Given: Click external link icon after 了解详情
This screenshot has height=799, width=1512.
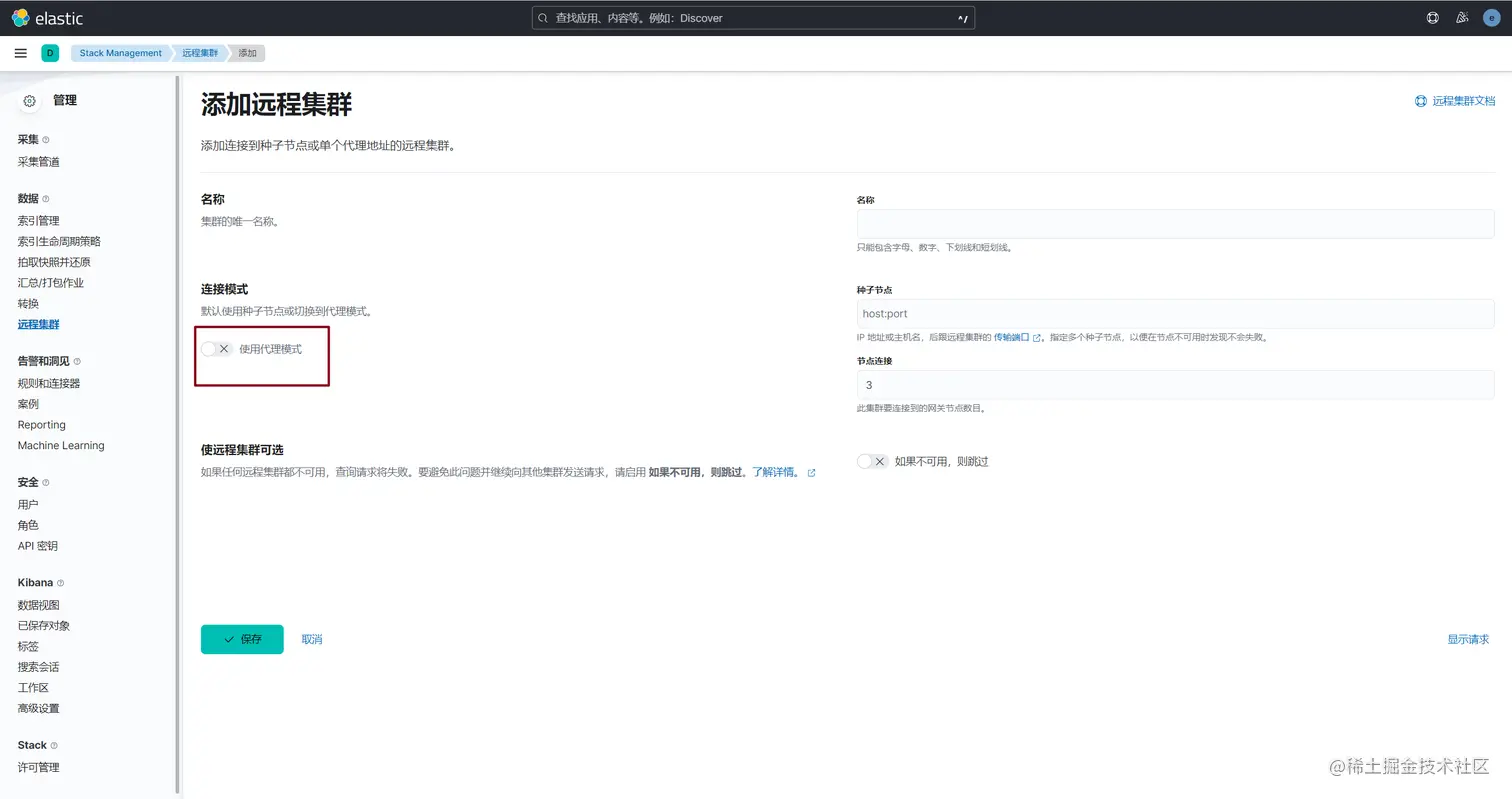Looking at the screenshot, I should 811,473.
